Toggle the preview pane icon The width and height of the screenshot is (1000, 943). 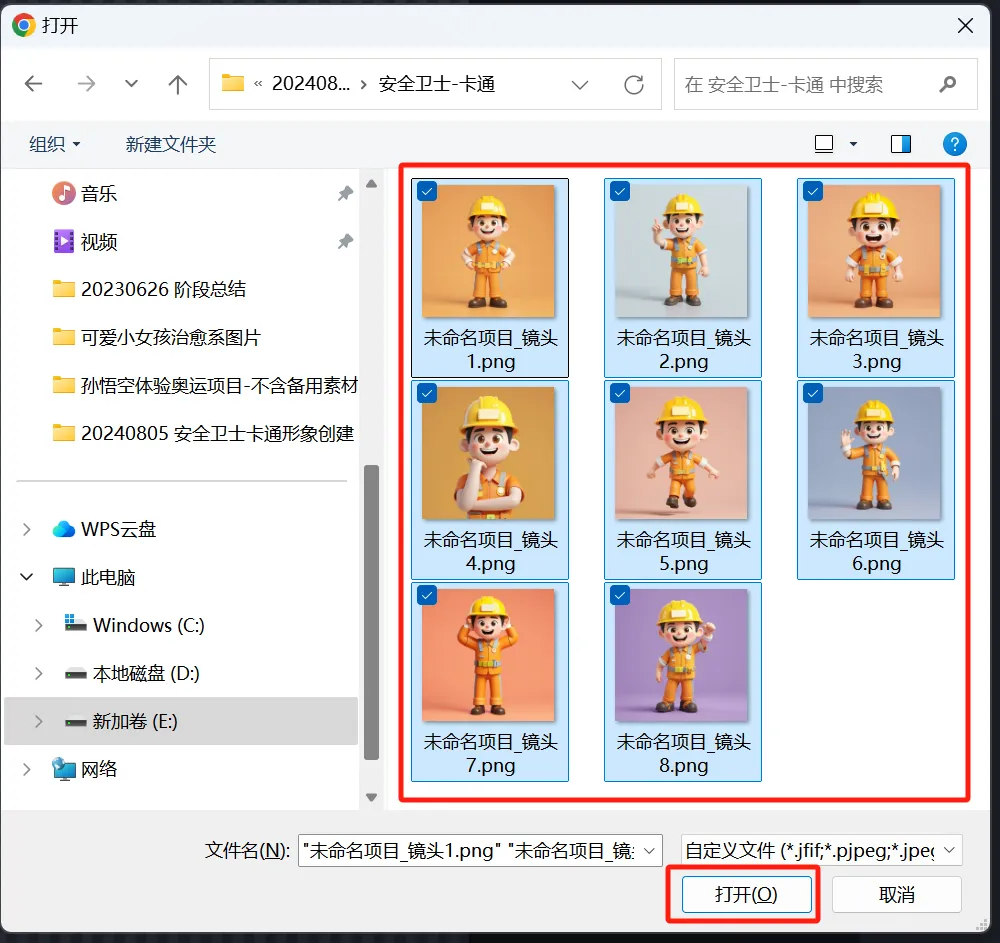point(900,144)
